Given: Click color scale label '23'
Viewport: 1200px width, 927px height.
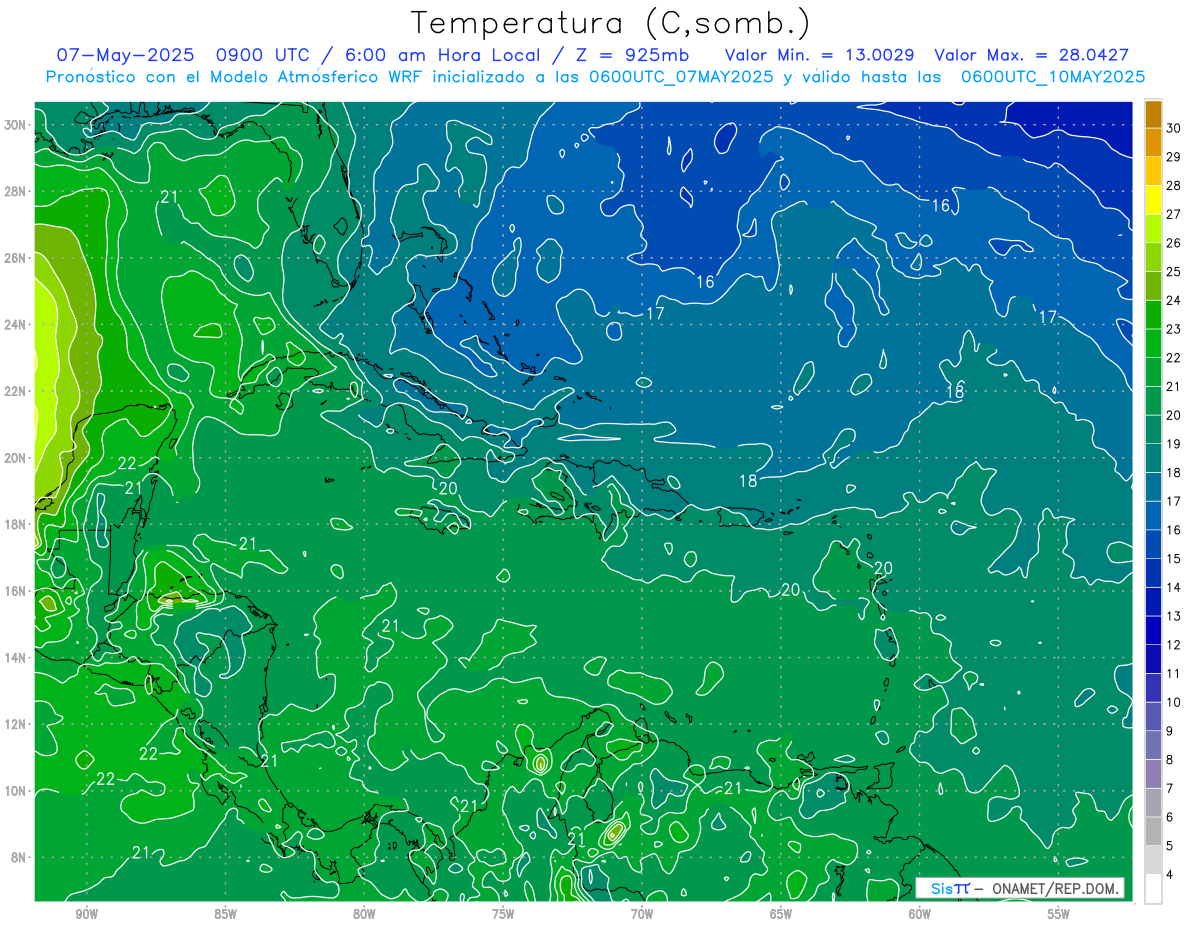Looking at the screenshot, I should tap(1174, 328).
